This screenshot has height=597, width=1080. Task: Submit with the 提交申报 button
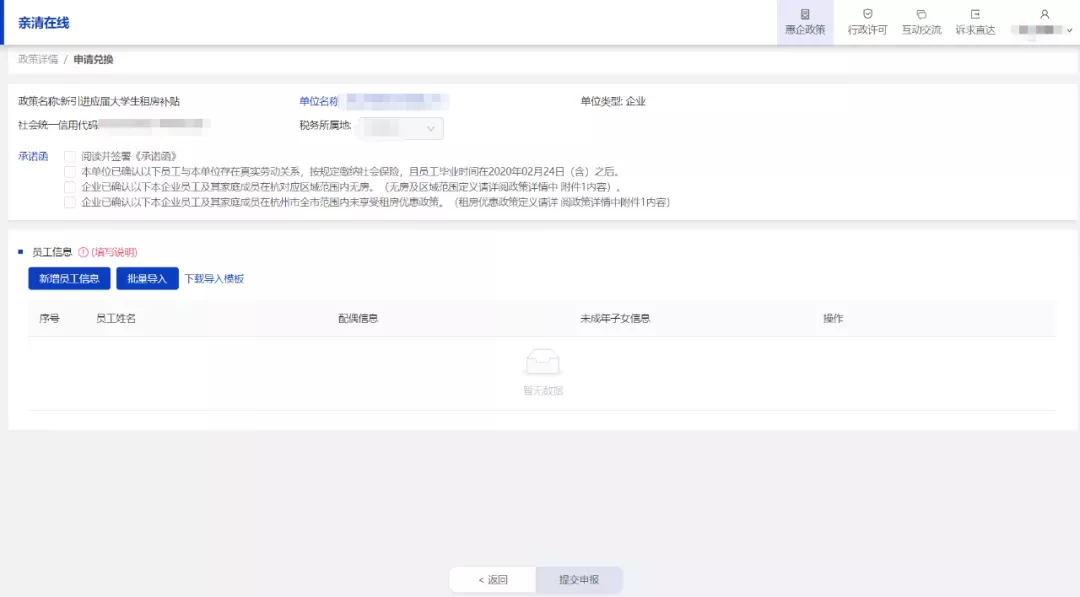coord(578,579)
